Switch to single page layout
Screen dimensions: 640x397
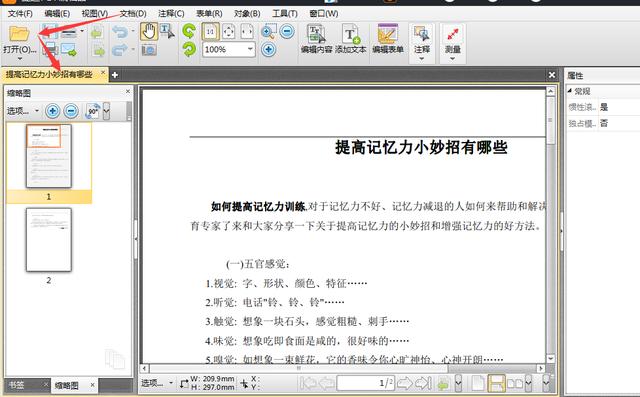[x=478, y=383]
